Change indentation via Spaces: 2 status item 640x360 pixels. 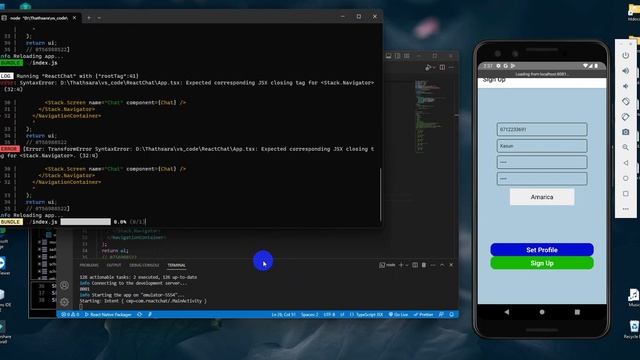[x=309, y=315]
